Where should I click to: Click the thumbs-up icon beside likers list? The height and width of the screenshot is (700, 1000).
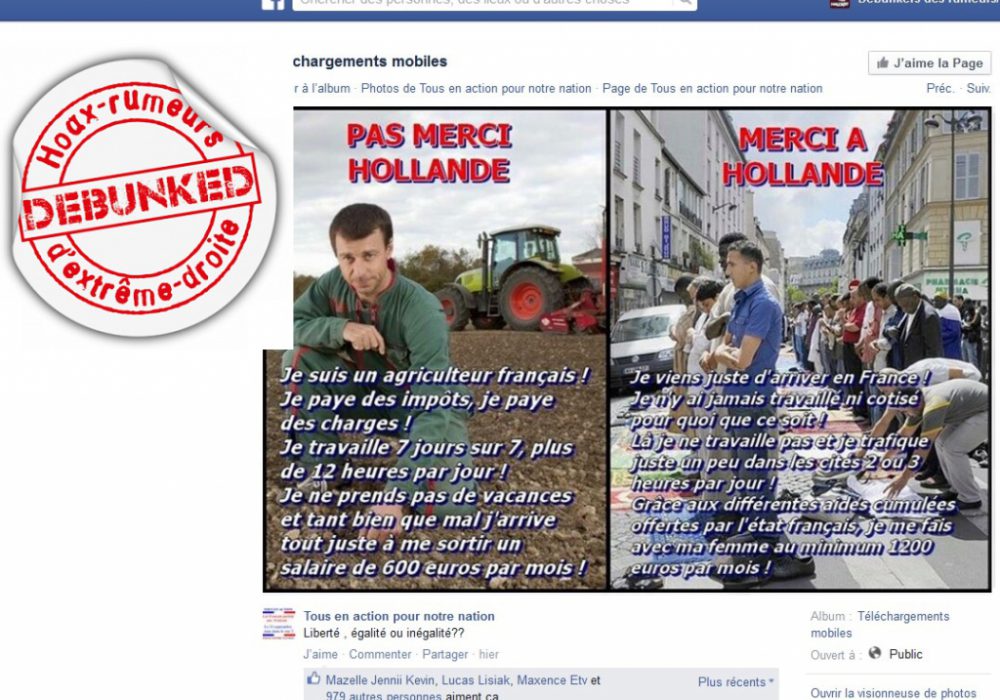(313, 678)
